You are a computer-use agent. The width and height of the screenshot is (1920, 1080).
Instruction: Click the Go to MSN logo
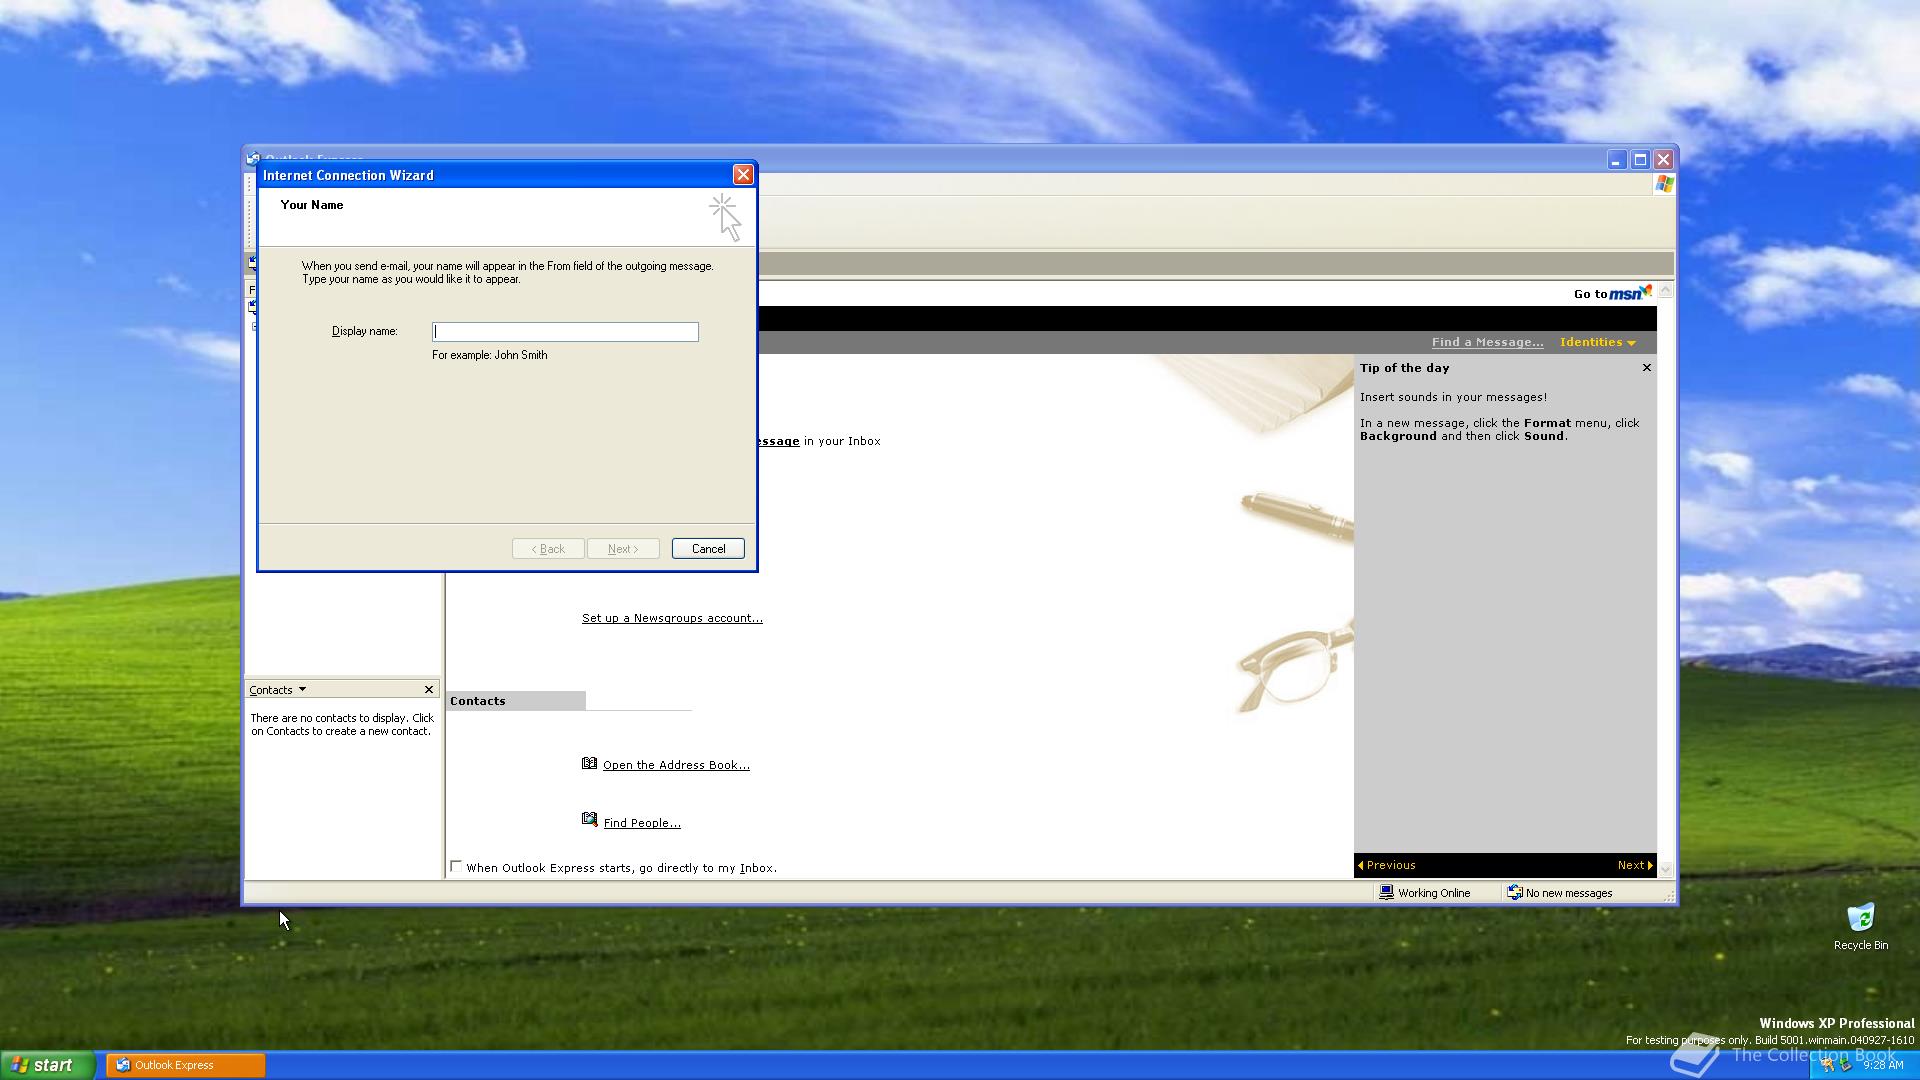(1630, 293)
